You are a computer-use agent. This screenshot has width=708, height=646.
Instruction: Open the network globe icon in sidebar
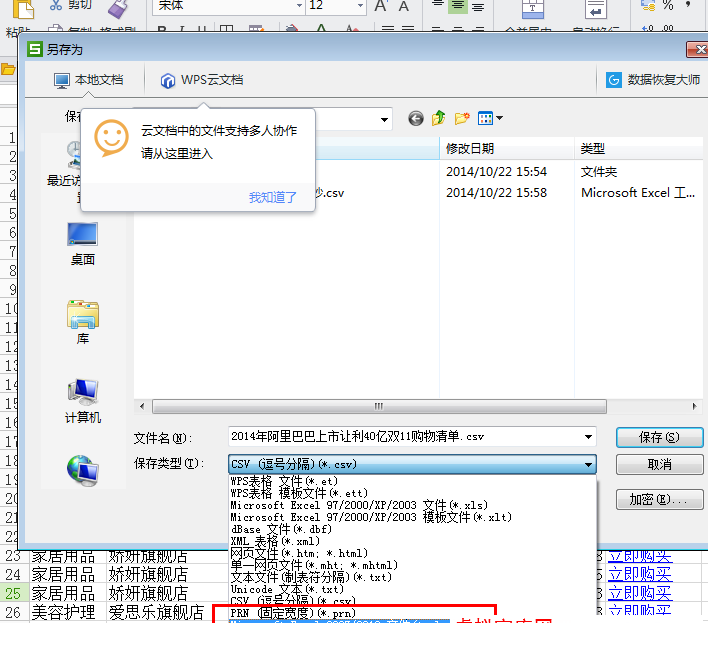[x=82, y=469]
